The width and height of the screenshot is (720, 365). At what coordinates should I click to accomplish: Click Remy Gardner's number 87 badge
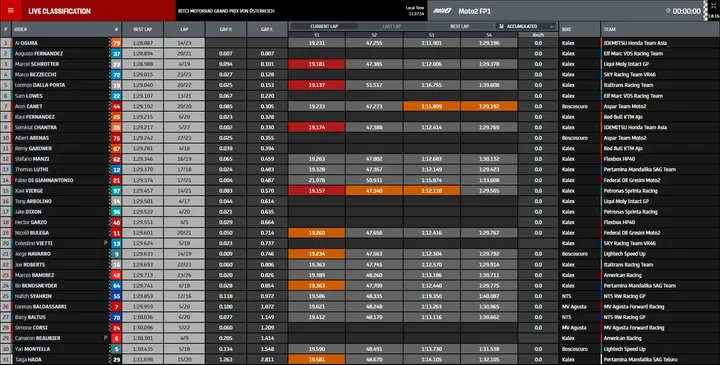coord(116,148)
